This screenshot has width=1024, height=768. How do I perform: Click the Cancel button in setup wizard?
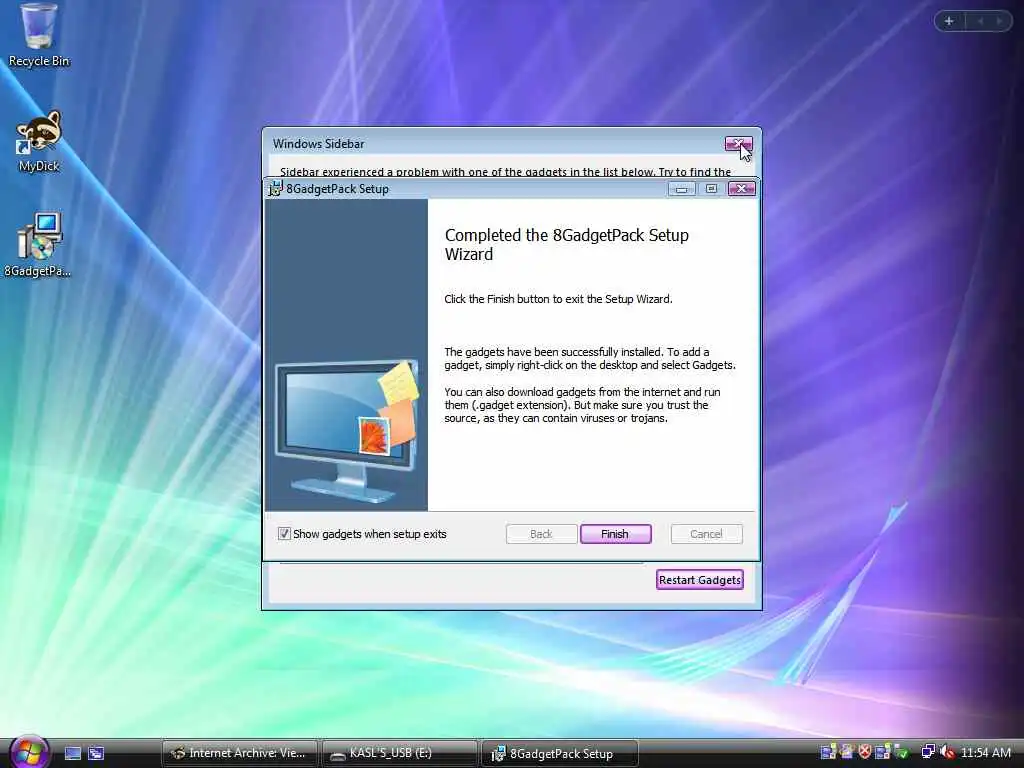pos(706,534)
